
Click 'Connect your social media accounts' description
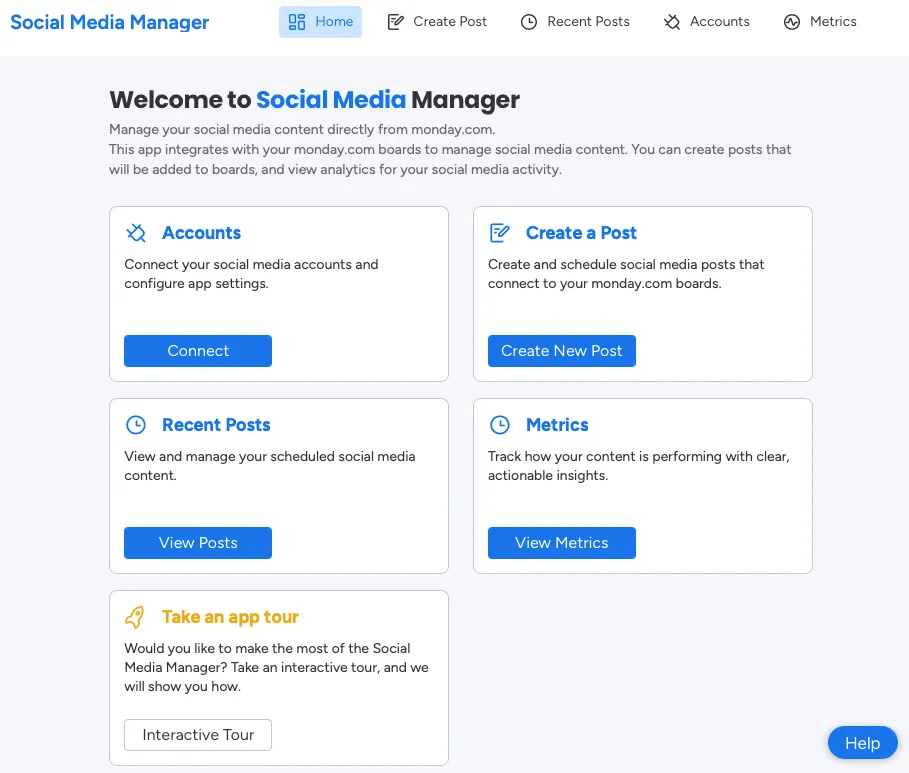pos(251,274)
